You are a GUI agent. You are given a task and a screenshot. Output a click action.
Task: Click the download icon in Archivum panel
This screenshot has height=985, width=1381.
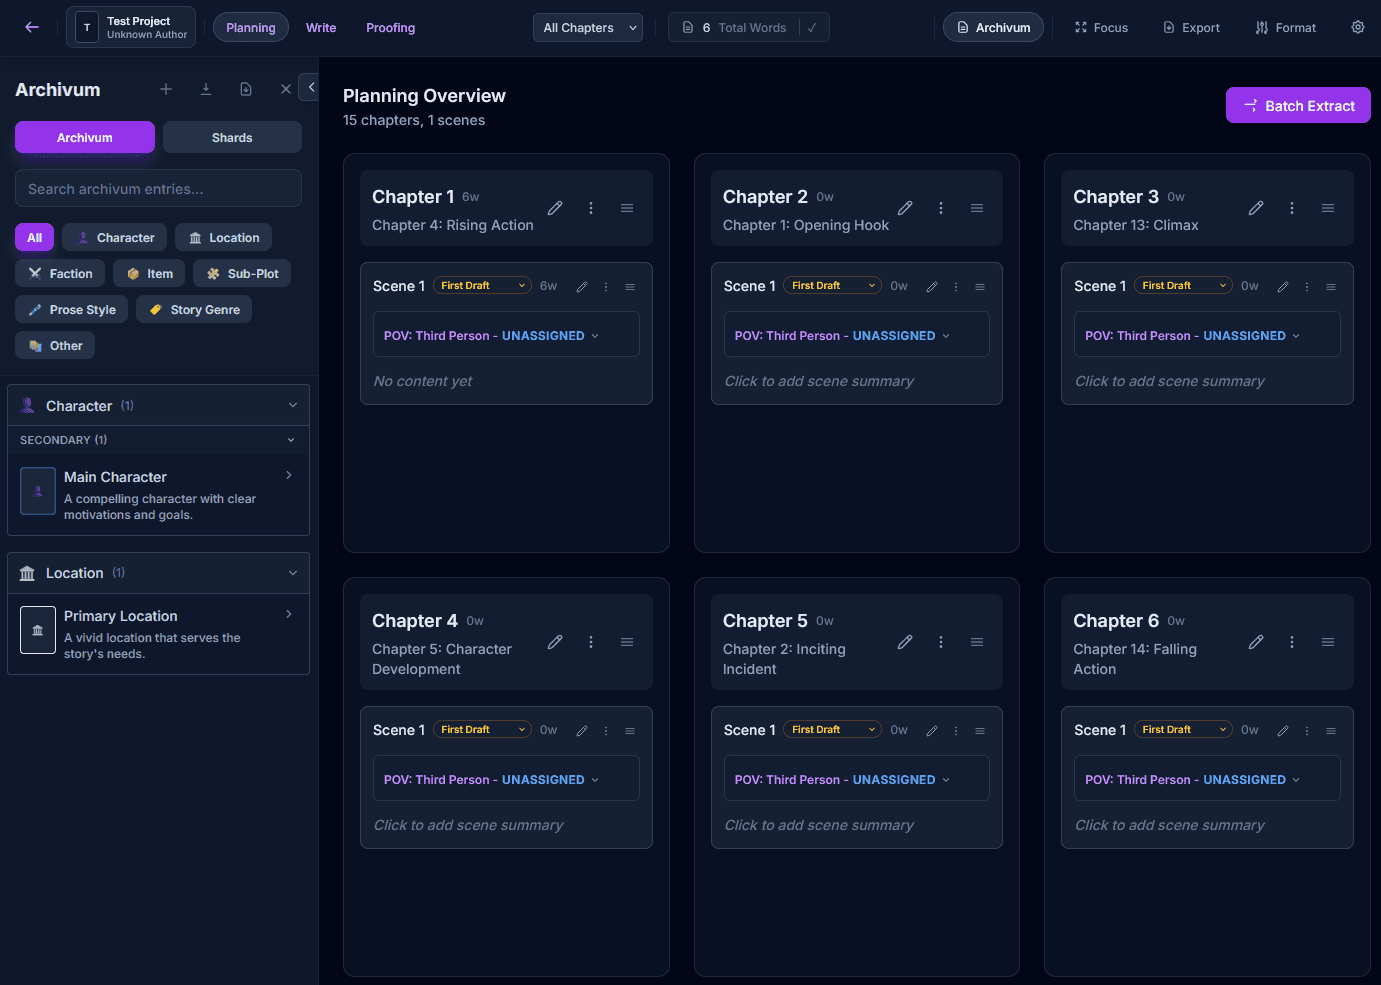pyautogui.click(x=206, y=89)
